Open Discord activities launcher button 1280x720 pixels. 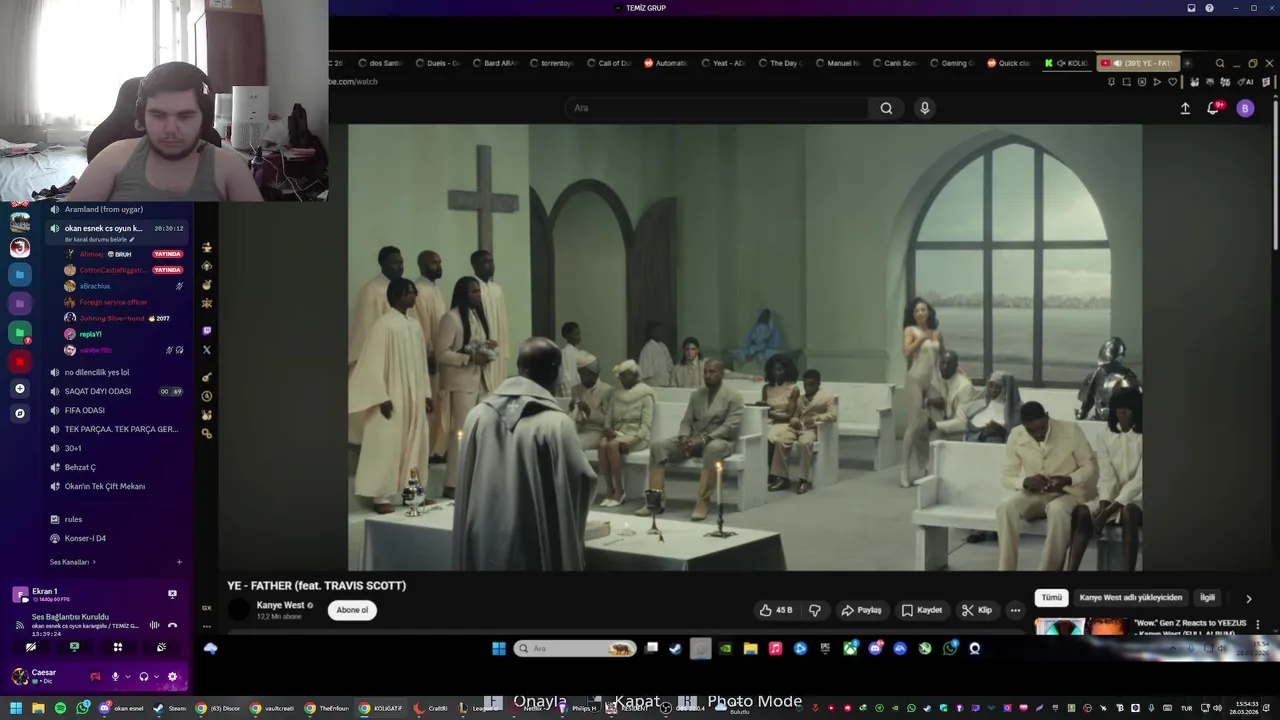click(x=117, y=647)
